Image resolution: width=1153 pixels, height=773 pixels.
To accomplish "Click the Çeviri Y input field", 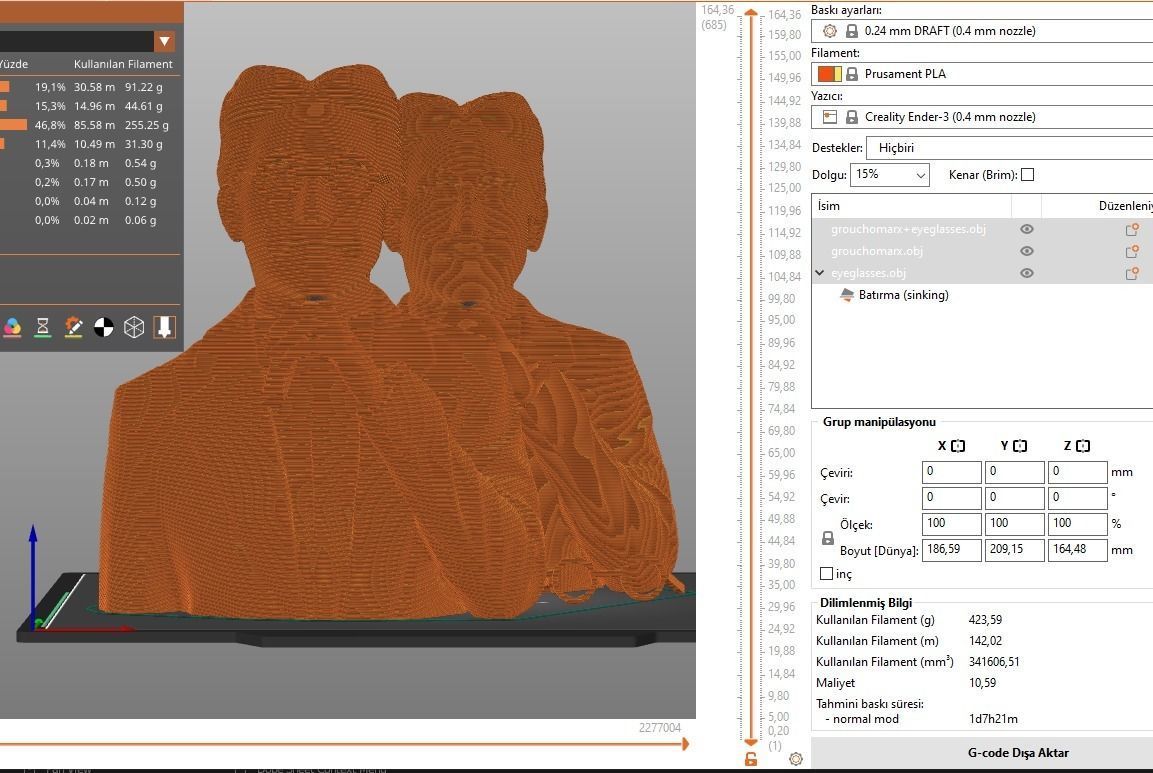I will point(1015,471).
